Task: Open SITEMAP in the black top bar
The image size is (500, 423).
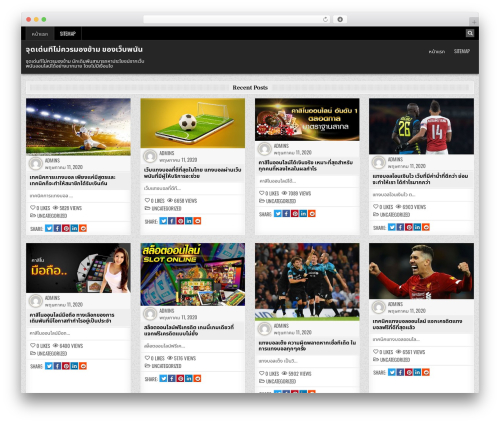Action: 68,34
